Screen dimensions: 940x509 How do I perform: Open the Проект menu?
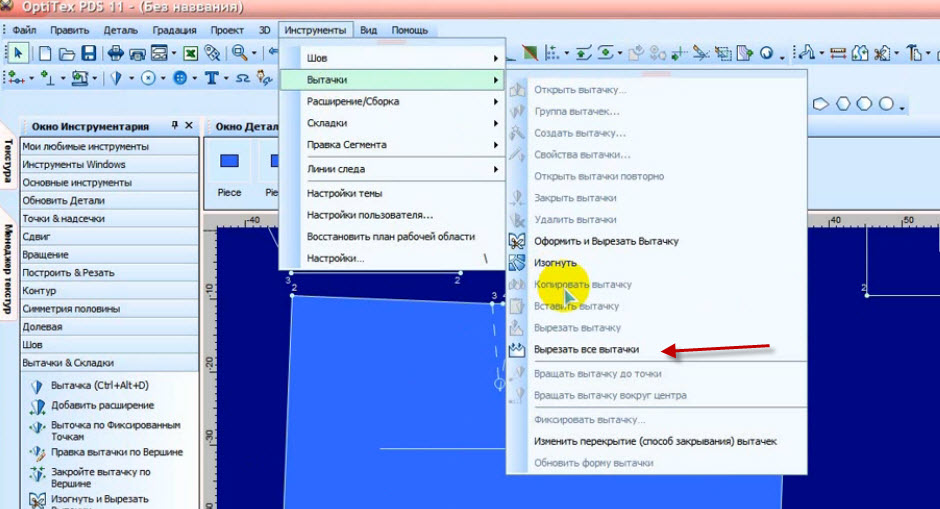pyautogui.click(x=227, y=30)
